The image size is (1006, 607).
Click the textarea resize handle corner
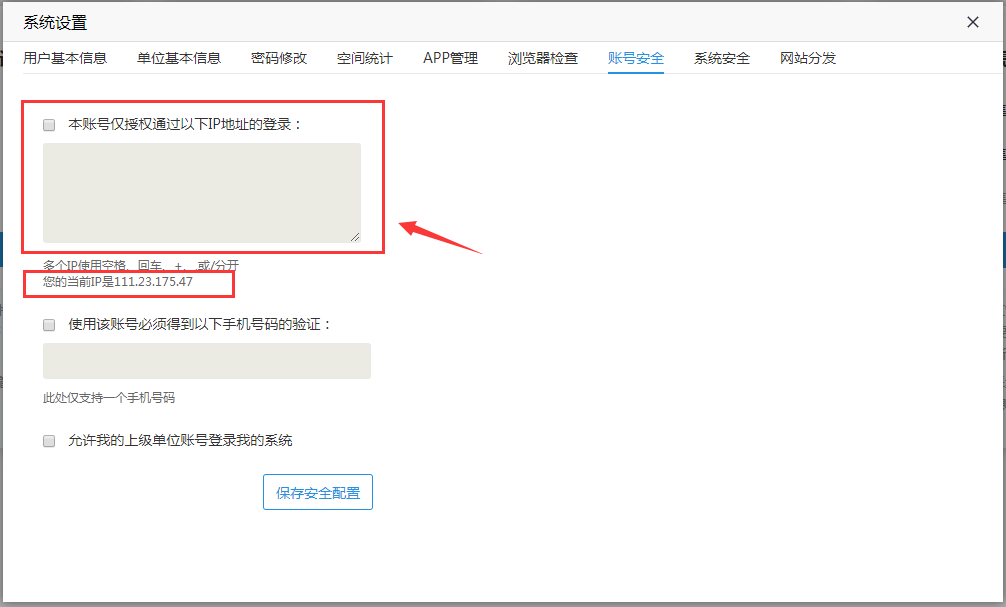[355, 236]
